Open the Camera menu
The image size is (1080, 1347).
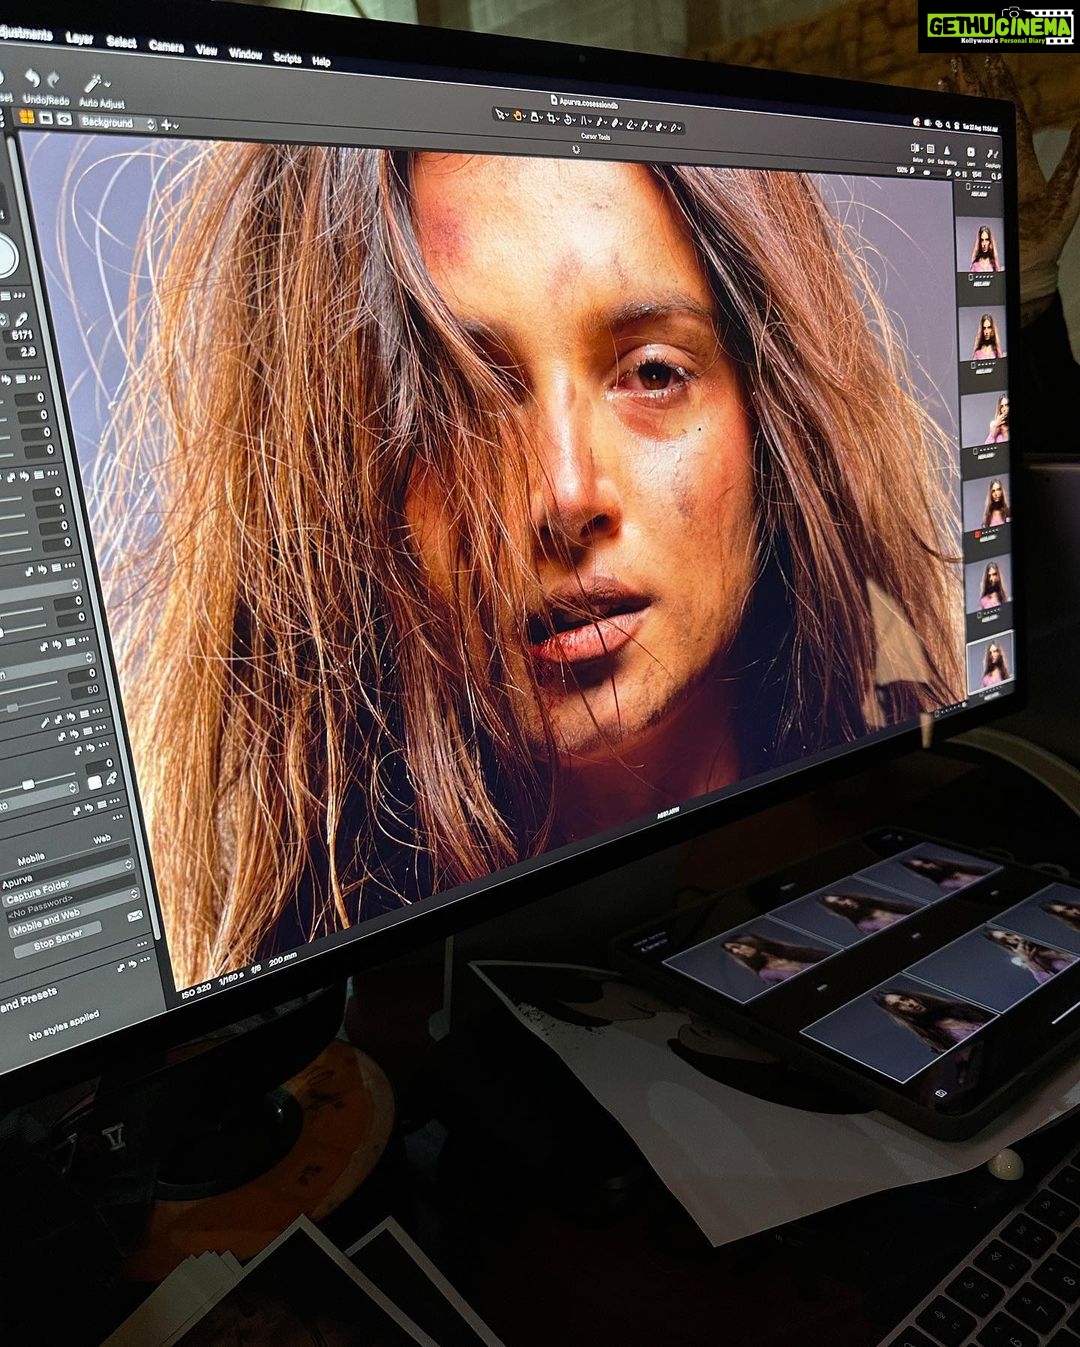166,46
